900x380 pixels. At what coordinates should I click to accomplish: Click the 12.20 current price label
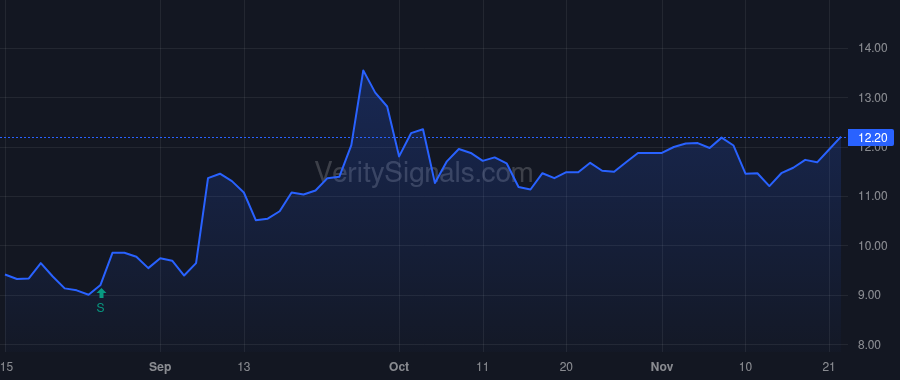(x=871, y=138)
